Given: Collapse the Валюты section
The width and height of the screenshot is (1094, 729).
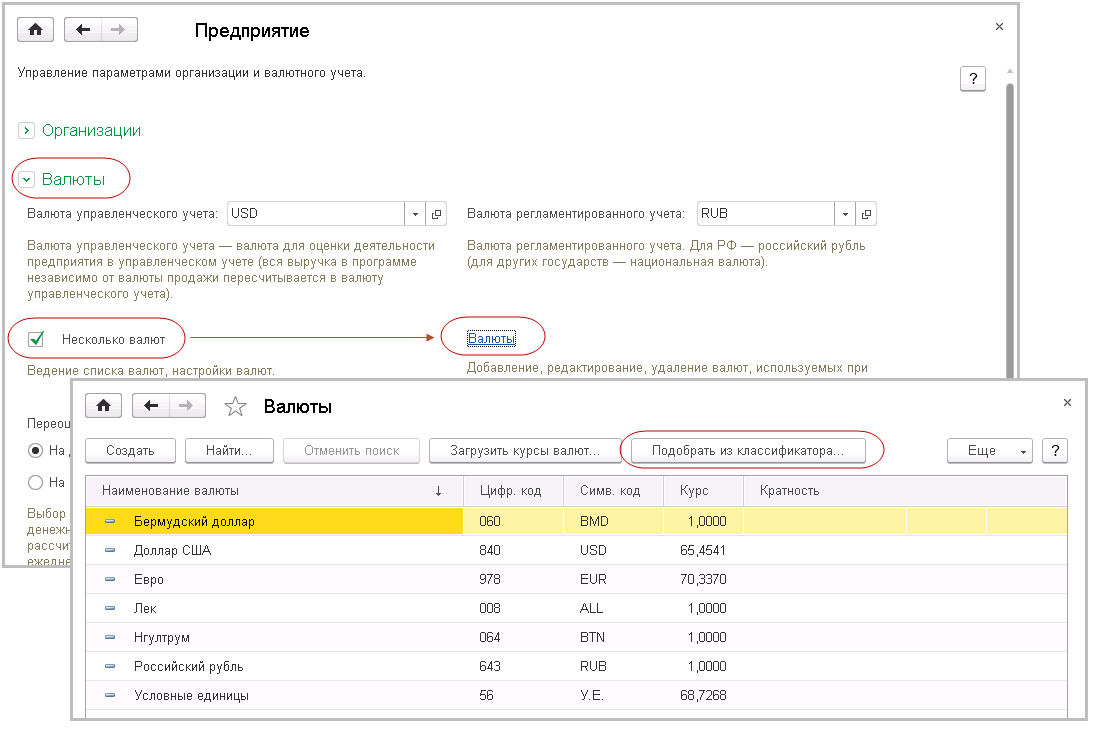Looking at the screenshot, I should pyautogui.click(x=27, y=180).
